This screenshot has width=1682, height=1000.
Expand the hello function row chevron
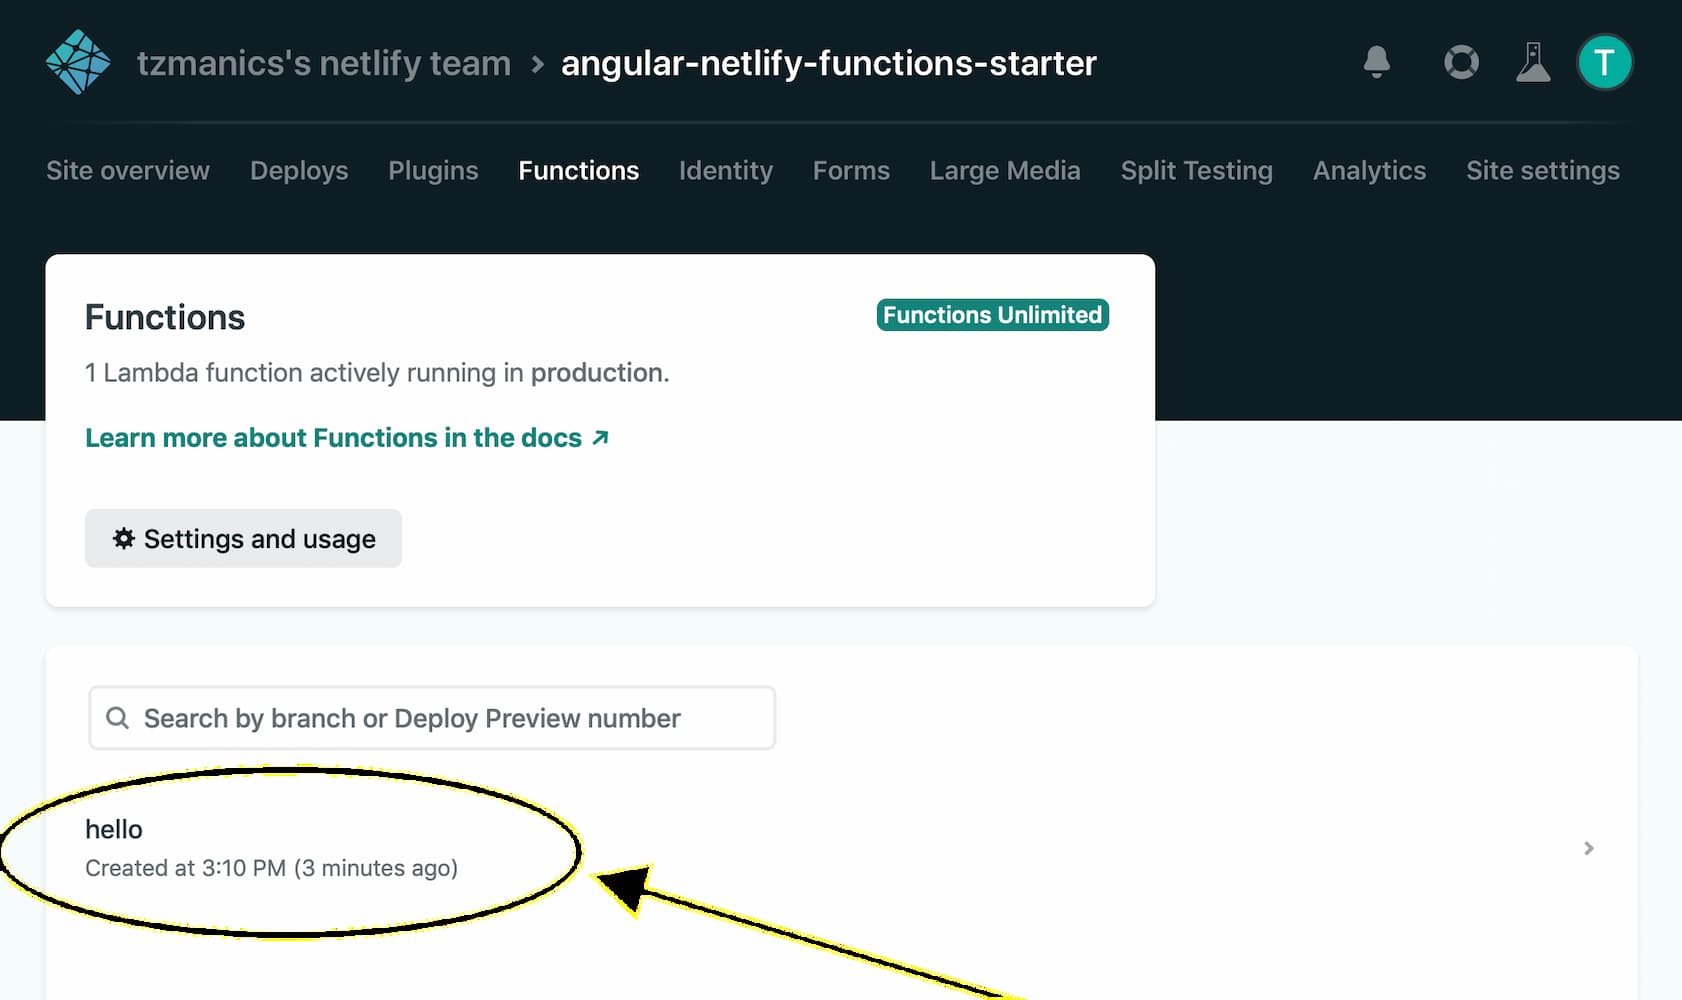pyautogui.click(x=1589, y=848)
